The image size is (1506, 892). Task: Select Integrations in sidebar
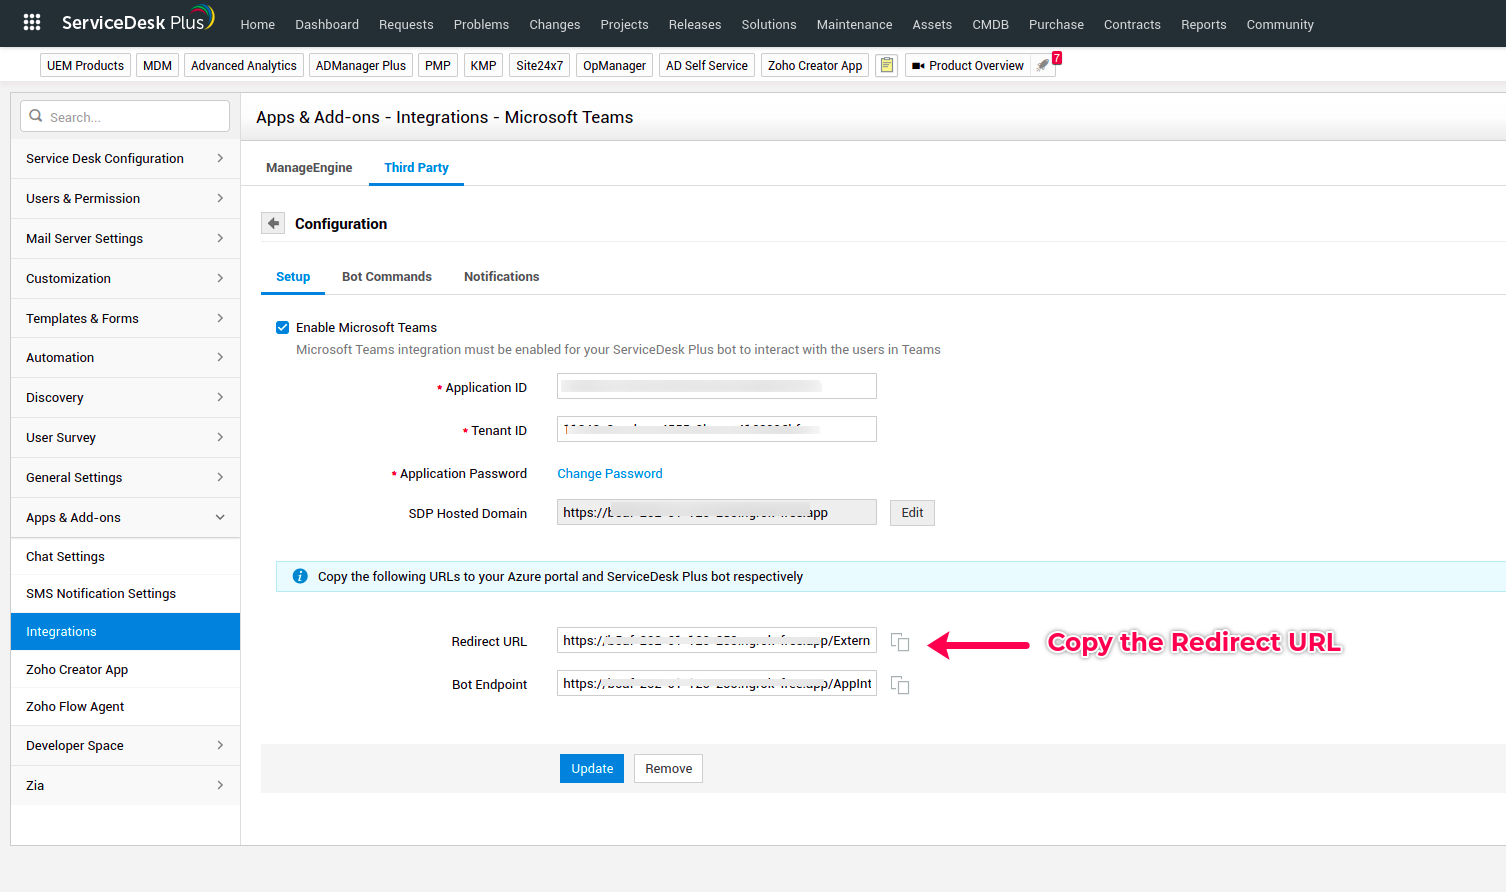click(x=125, y=632)
